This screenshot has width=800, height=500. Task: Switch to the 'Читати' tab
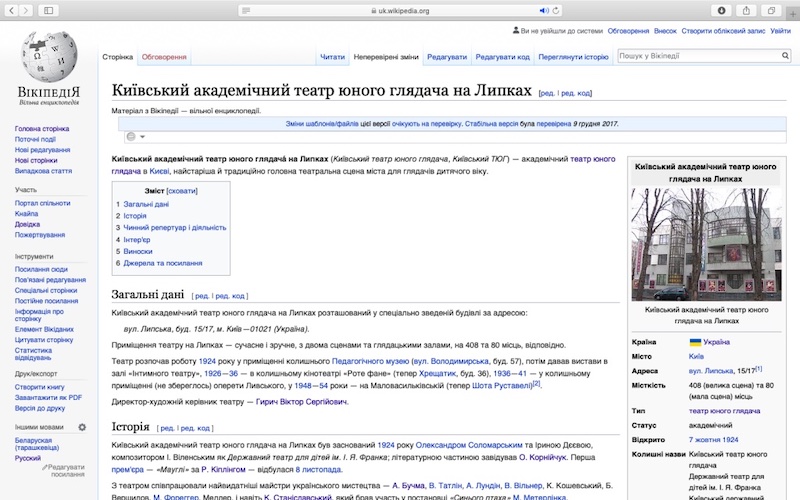[332, 57]
